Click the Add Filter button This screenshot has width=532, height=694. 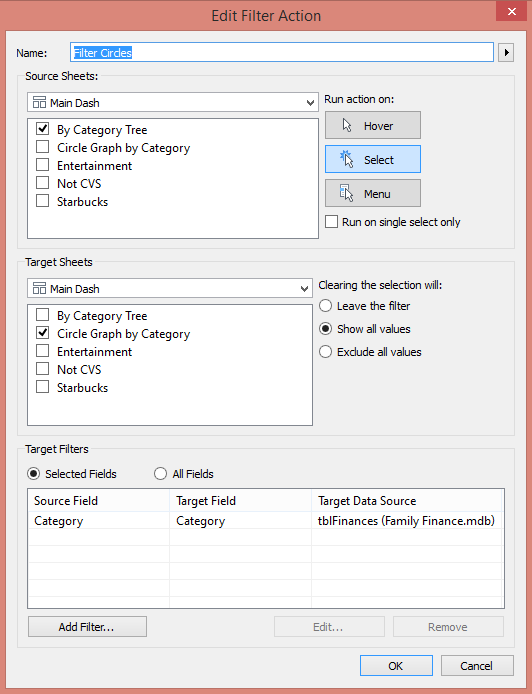(87, 627)
